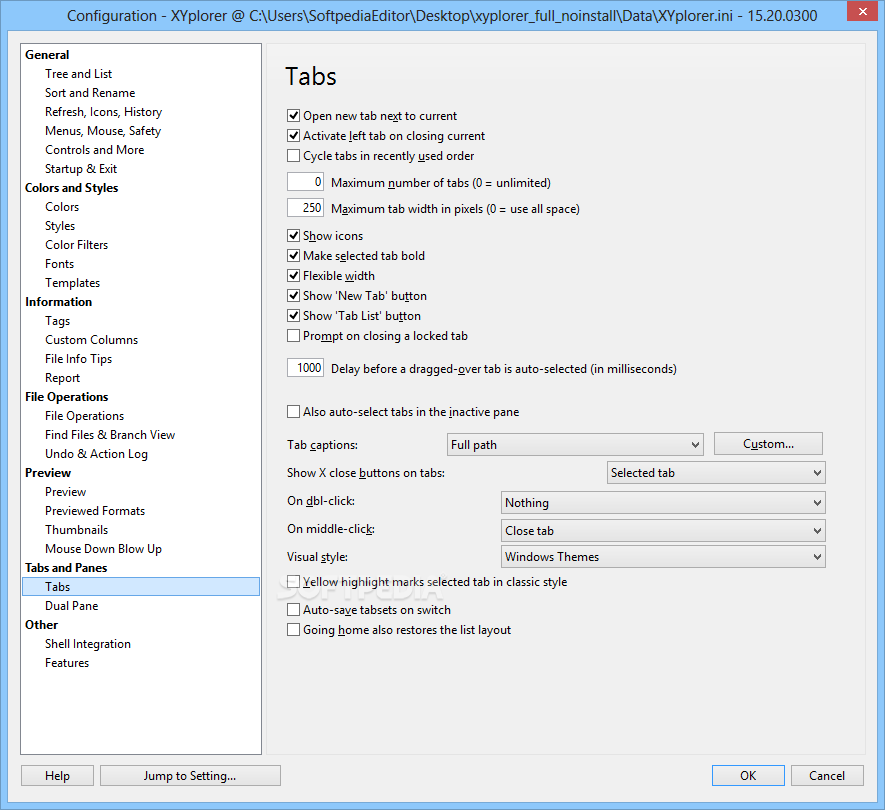Select 'Find Files & Branch View'

[110, 435]
